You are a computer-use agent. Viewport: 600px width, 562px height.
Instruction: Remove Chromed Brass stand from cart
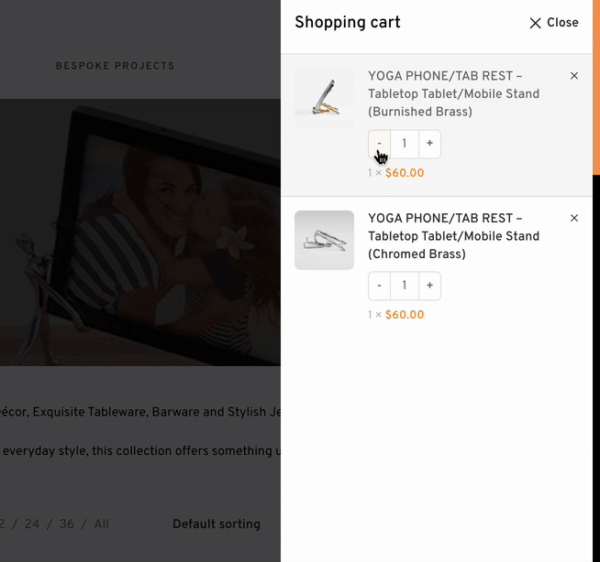(574, 218)
